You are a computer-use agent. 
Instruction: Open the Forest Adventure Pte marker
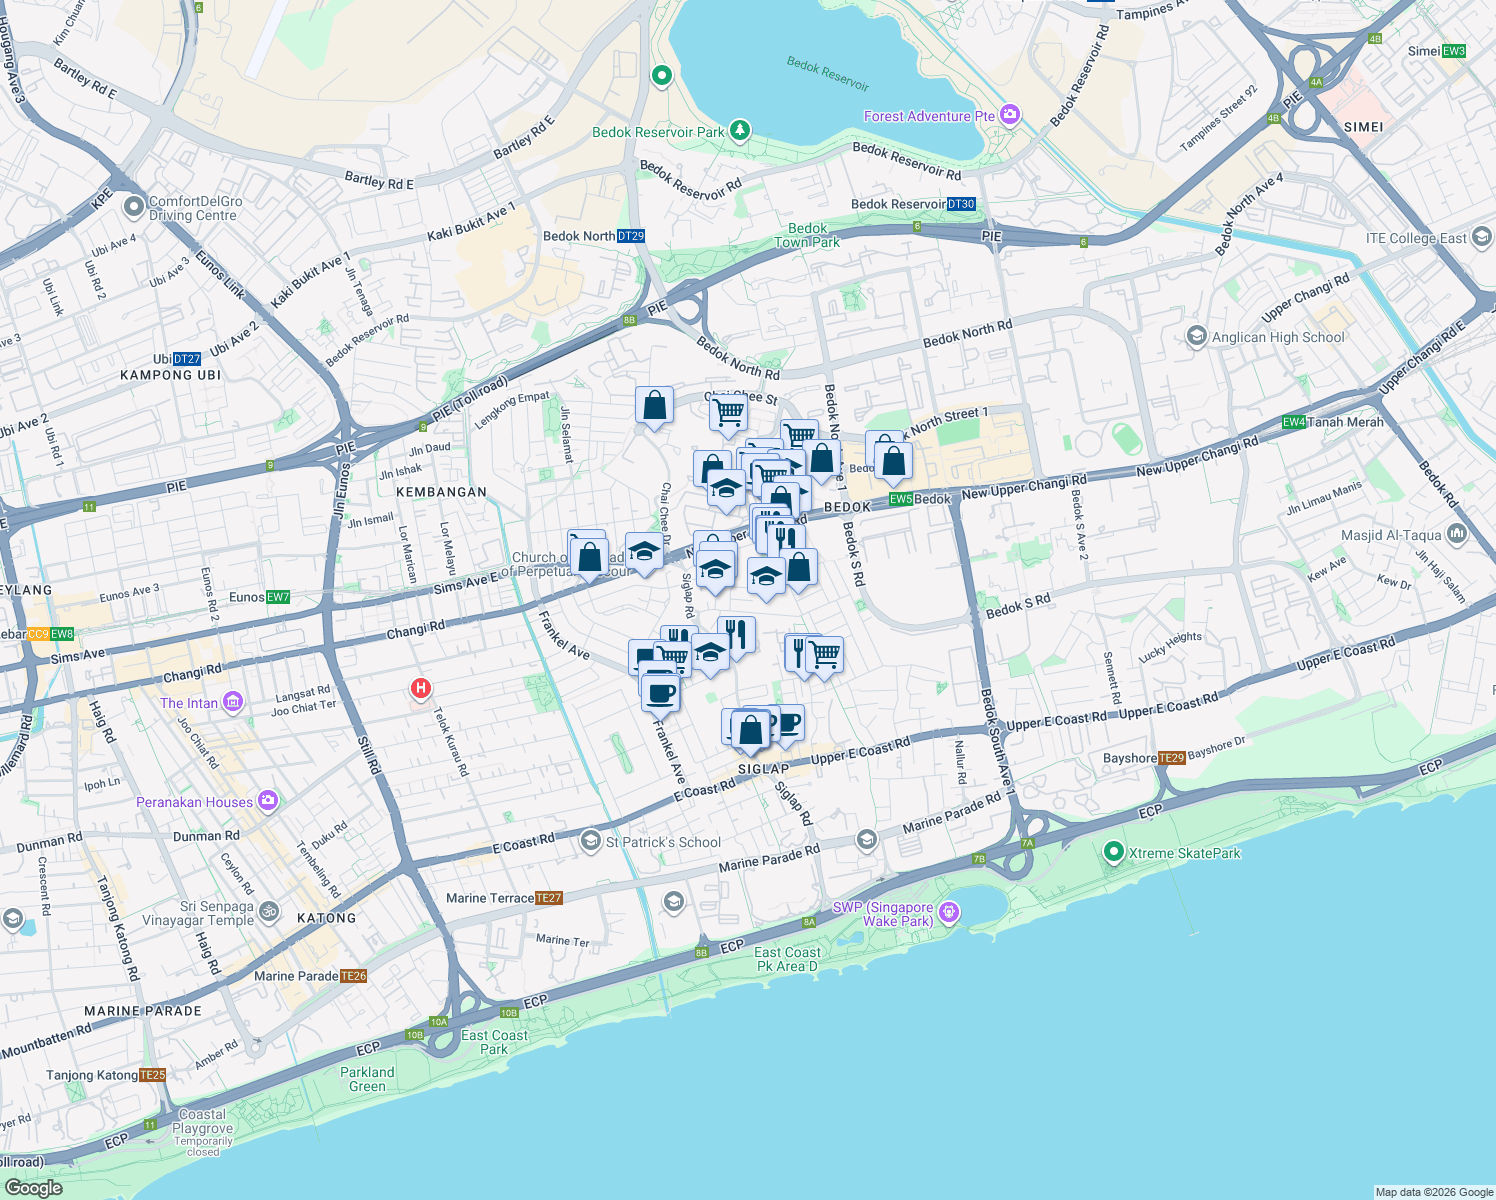(x=1010, y=115)
